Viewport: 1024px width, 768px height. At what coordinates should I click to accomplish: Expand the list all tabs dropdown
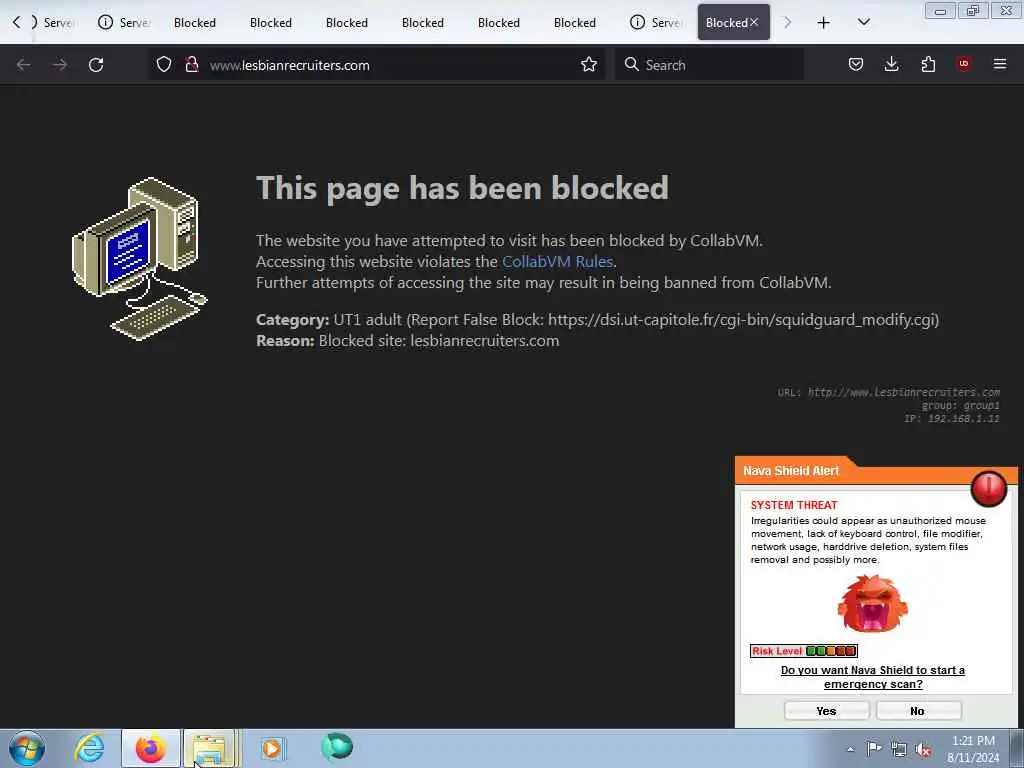pyautogui.click(x=863, y=22)
